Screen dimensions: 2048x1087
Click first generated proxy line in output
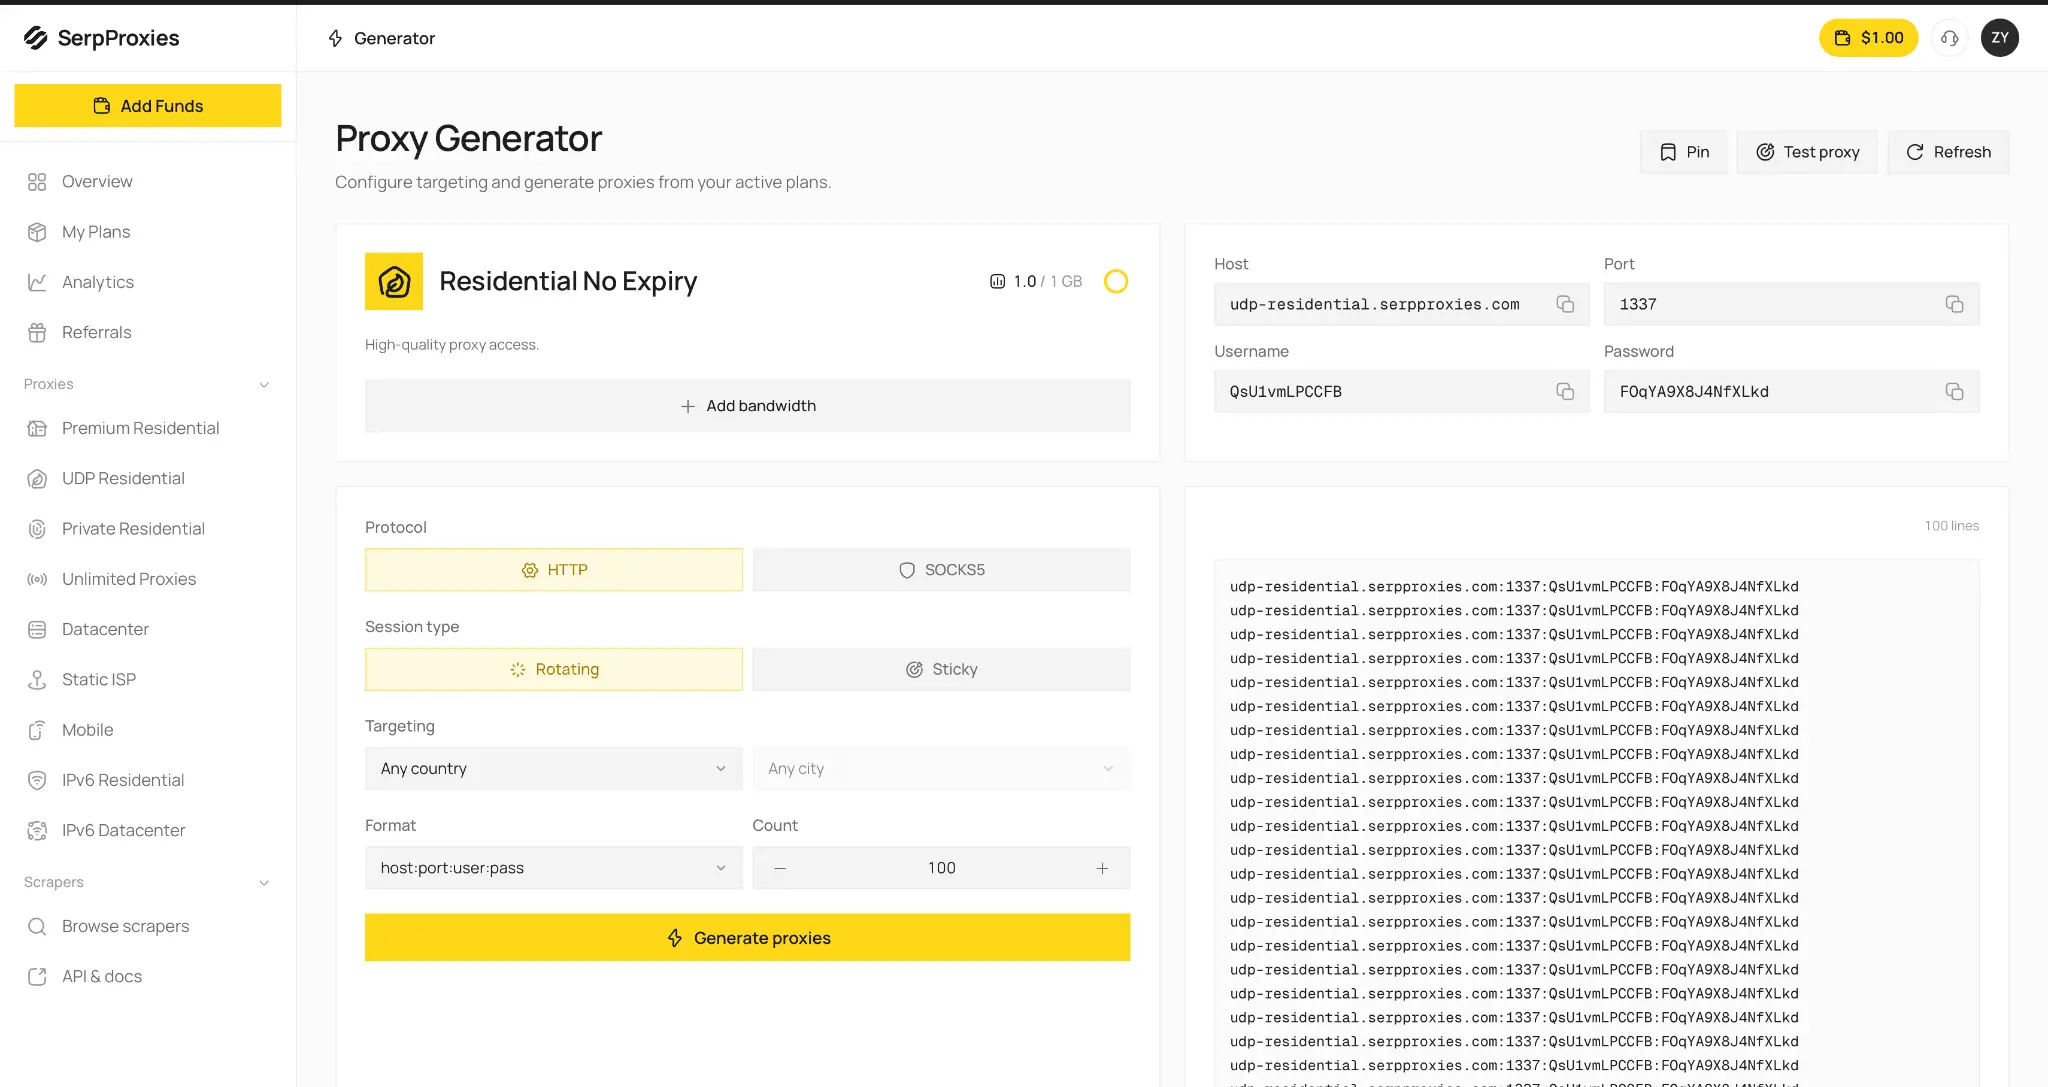[x=1514, y=587]
